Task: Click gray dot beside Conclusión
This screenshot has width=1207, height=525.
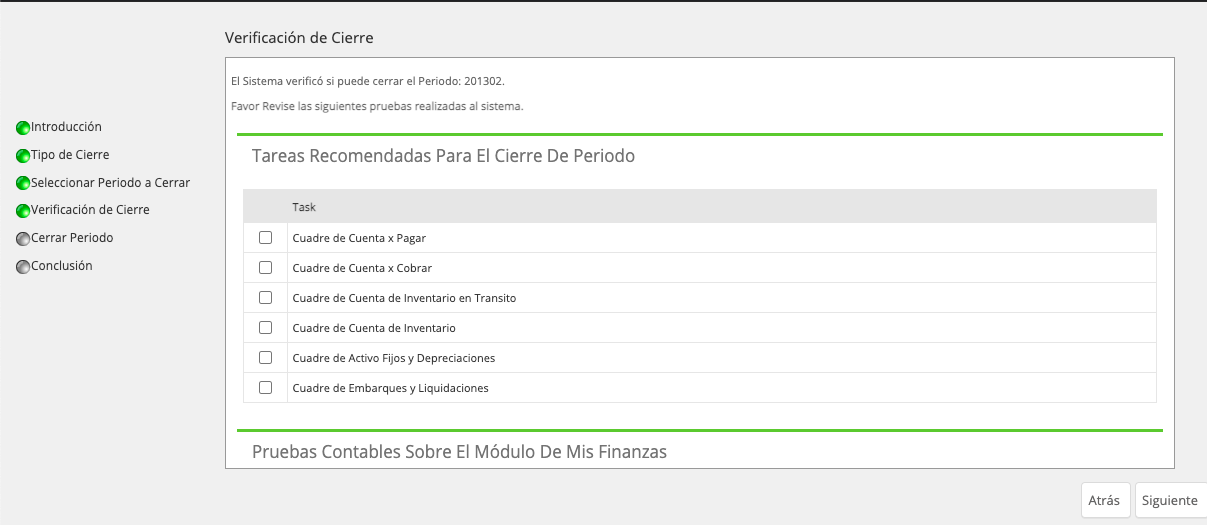Action: (x=23, y=267)
